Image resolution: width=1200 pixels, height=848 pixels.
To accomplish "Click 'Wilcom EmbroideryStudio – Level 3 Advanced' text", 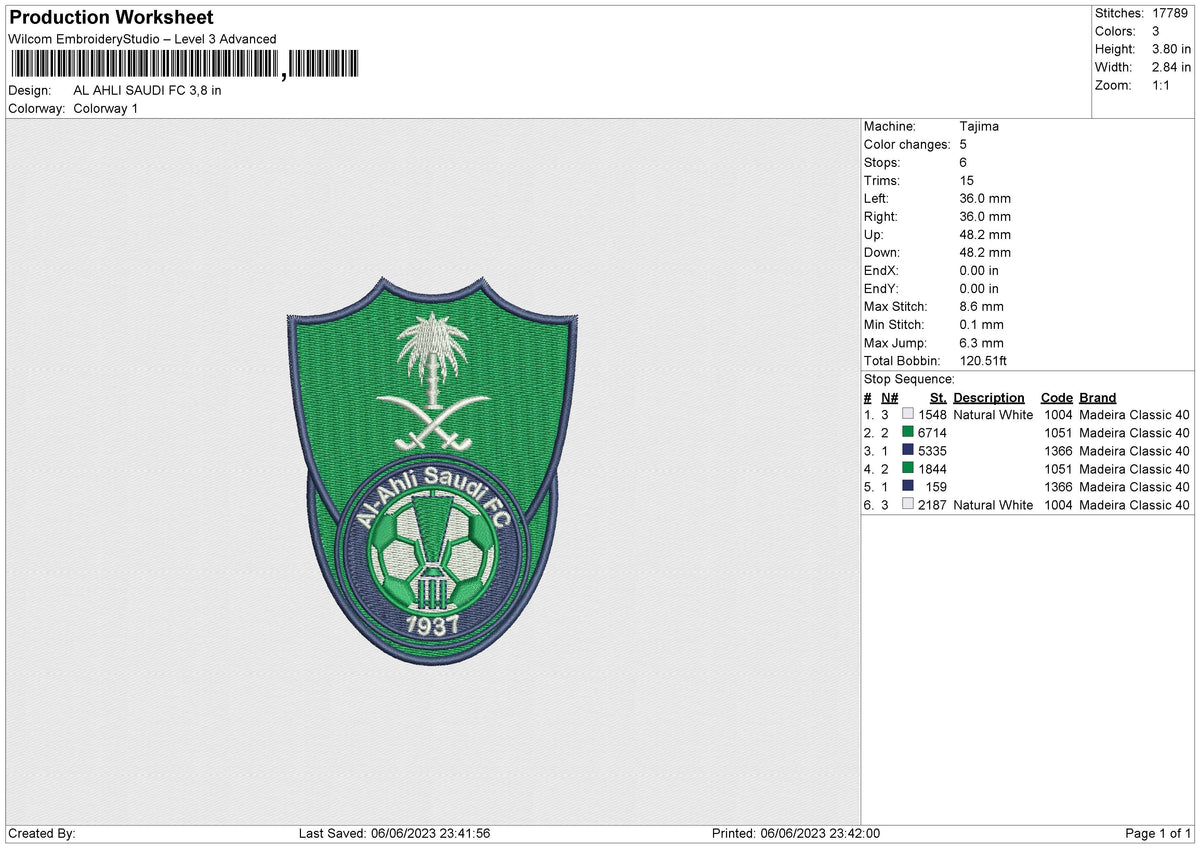I will tap(142, 39).
